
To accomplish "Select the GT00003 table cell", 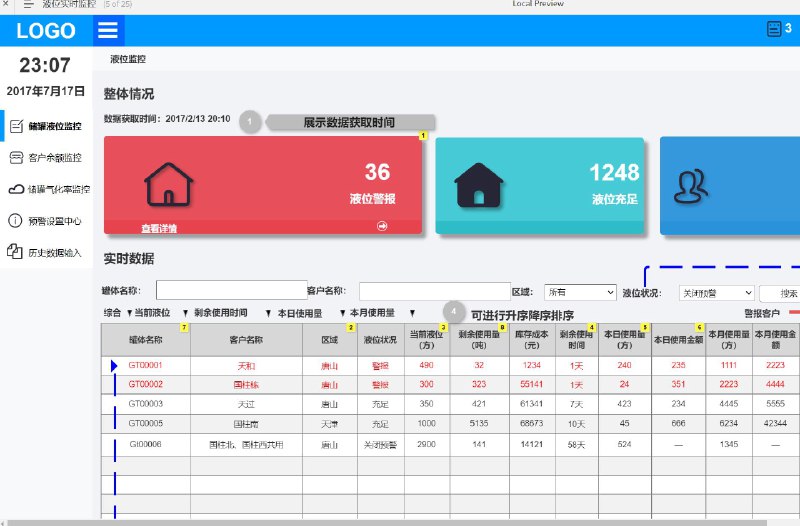I will (145, 404).
